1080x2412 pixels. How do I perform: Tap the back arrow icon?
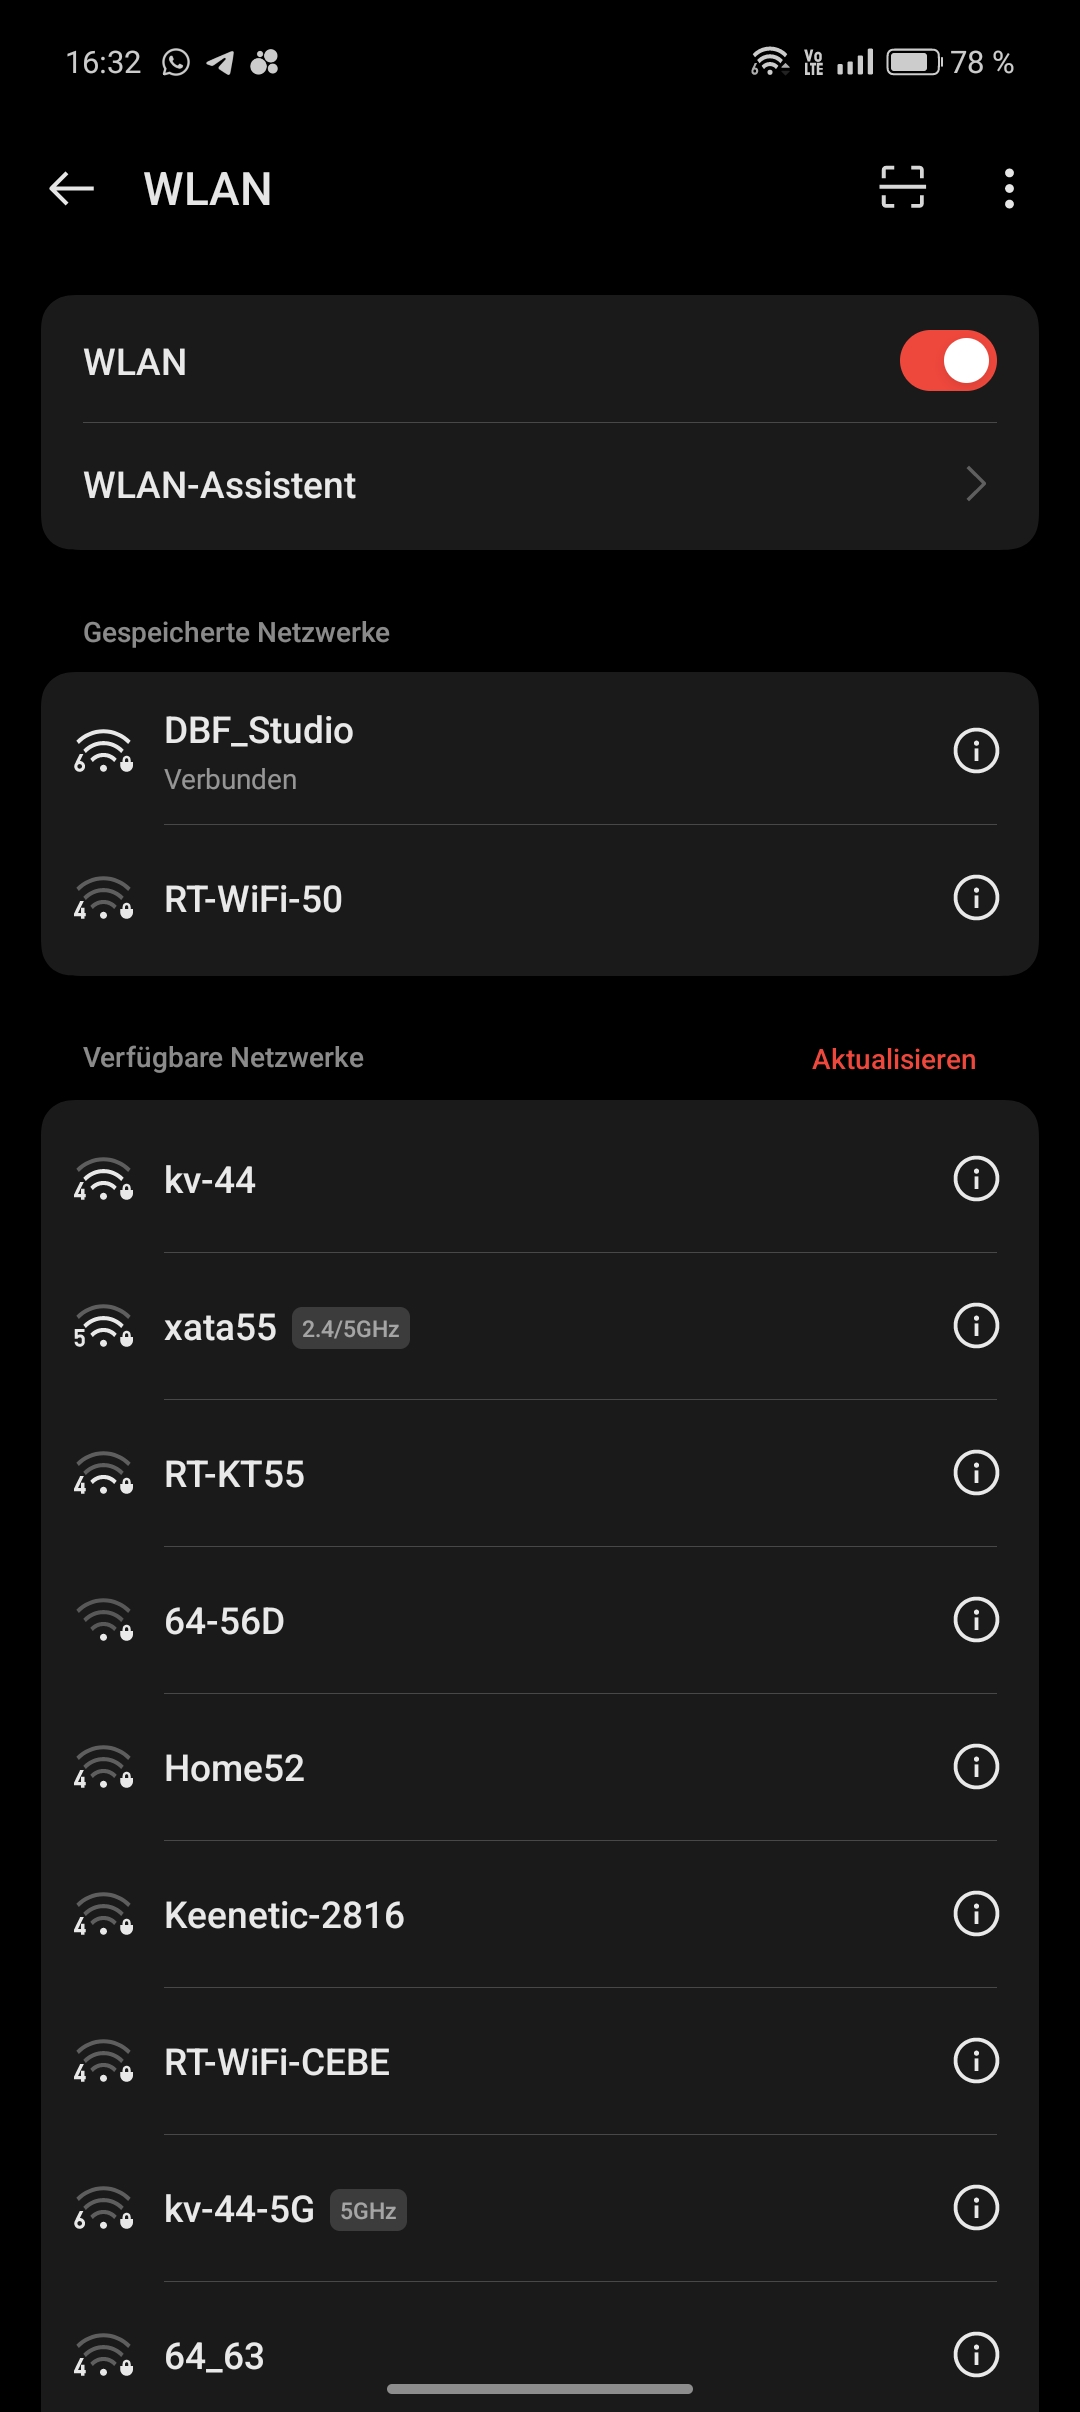coord(72,188)
